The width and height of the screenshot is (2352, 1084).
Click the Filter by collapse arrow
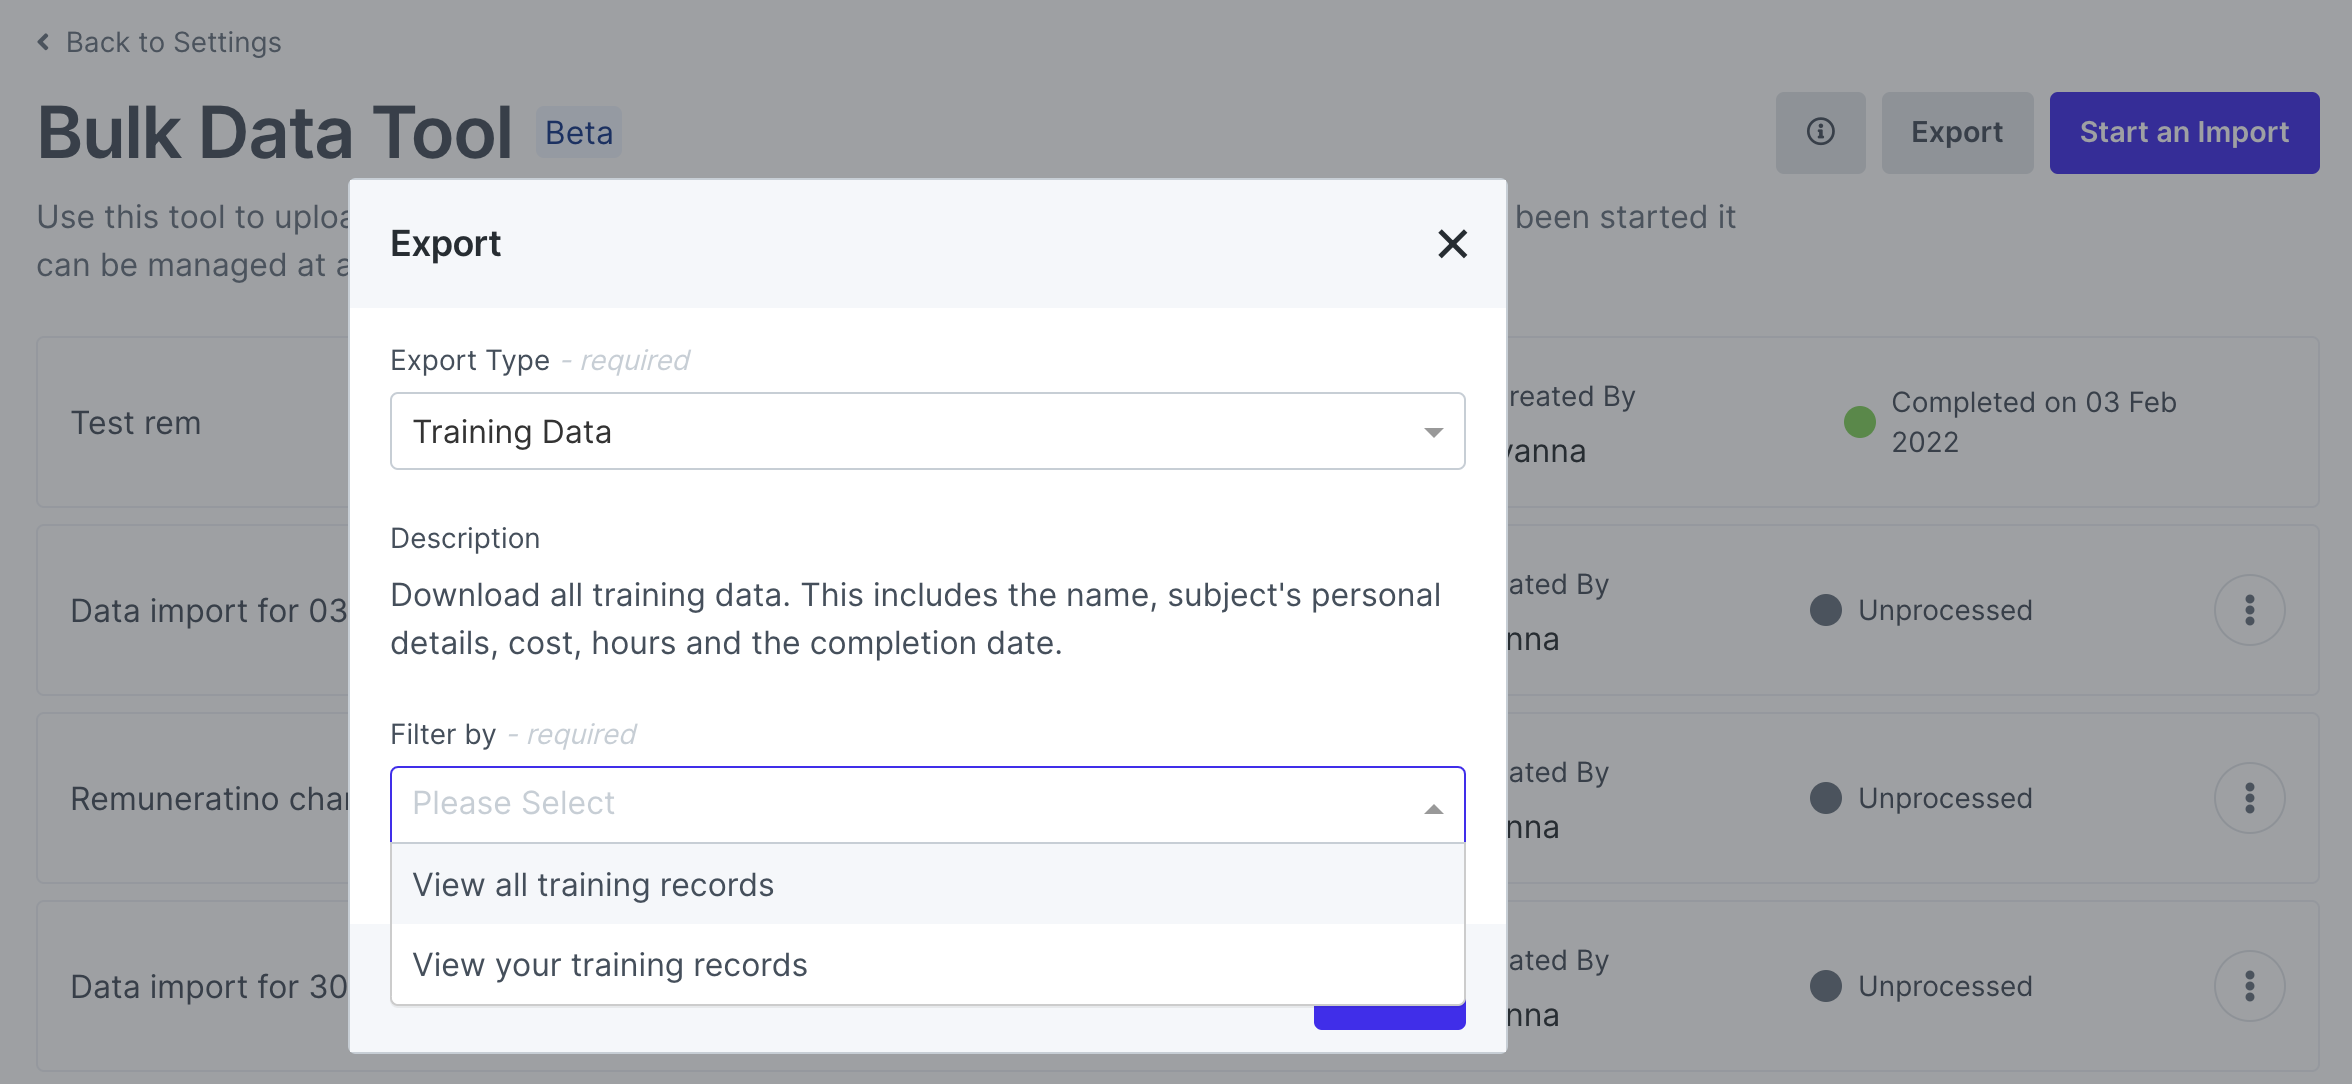tap(1433, 808)
